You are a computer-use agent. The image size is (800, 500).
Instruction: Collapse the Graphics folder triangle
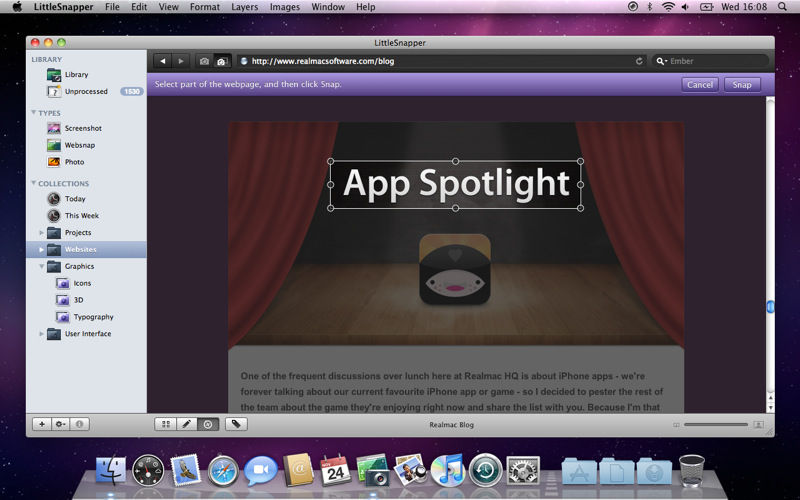41,266
